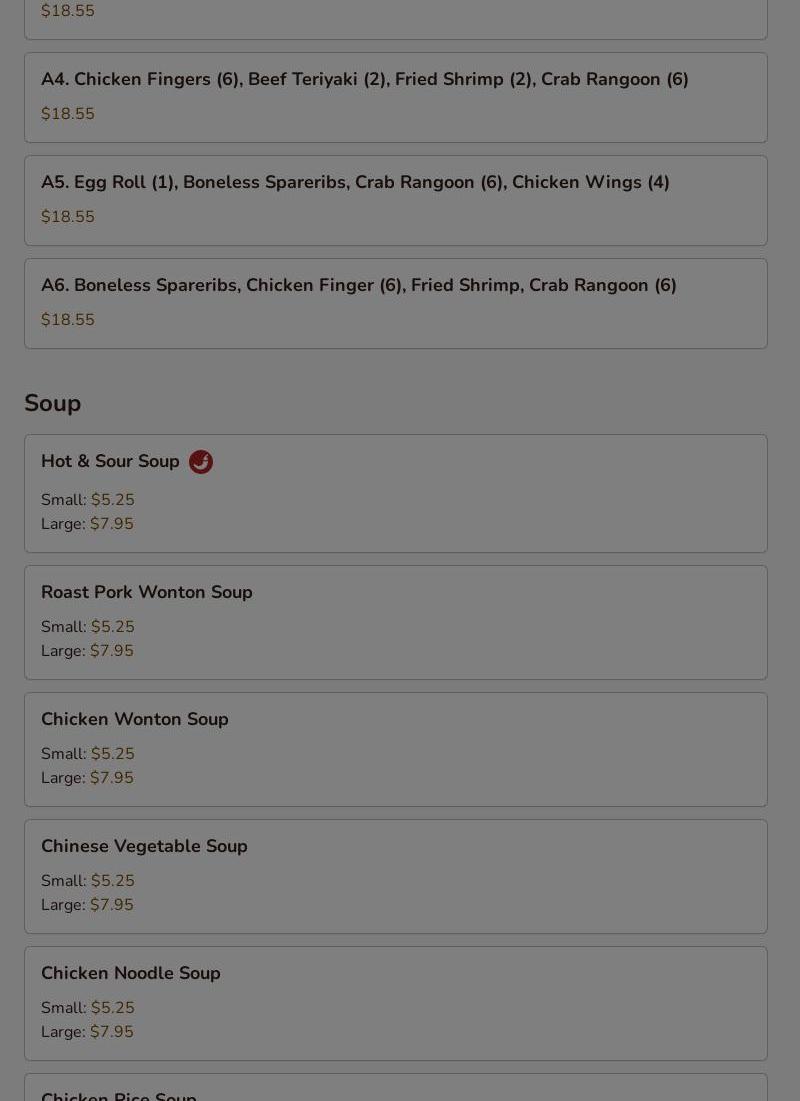This screenshot has height=1101, width=800.
Task: Click Small price of Roast Pork Wonton Soup
Action: 88,627
